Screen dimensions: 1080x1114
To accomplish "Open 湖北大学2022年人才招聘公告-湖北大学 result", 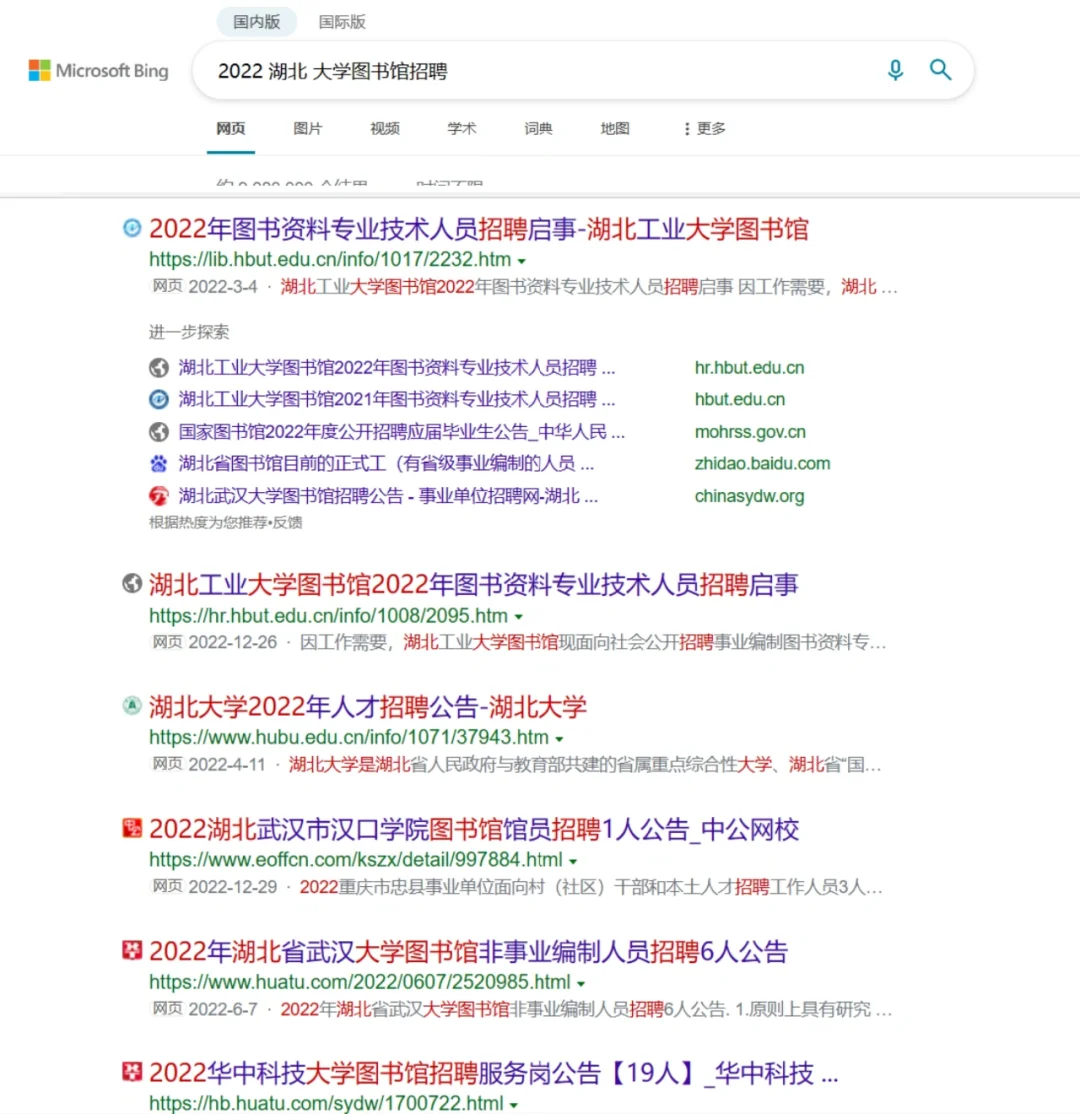I will (367, 706).
